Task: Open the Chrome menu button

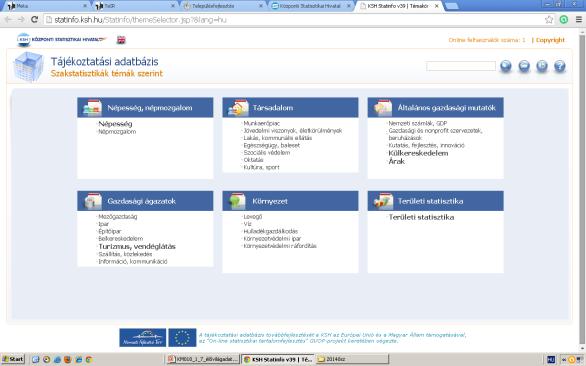Action: point(579,20)
